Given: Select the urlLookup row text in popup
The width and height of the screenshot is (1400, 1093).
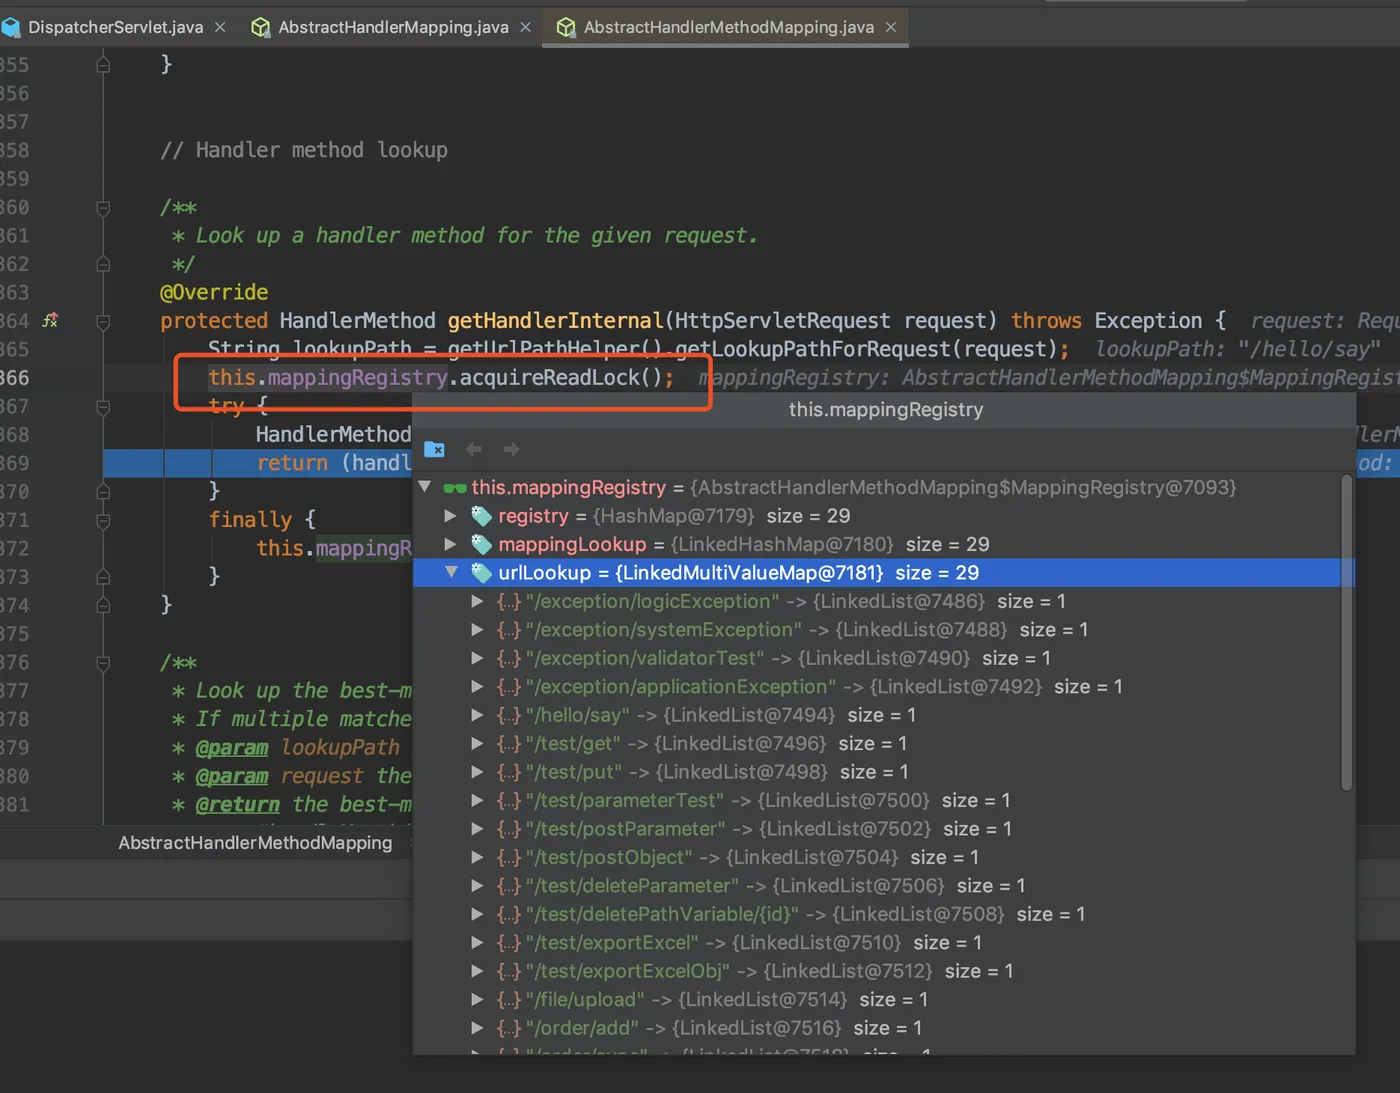Looking at the screenshot, I should [739, 573].
